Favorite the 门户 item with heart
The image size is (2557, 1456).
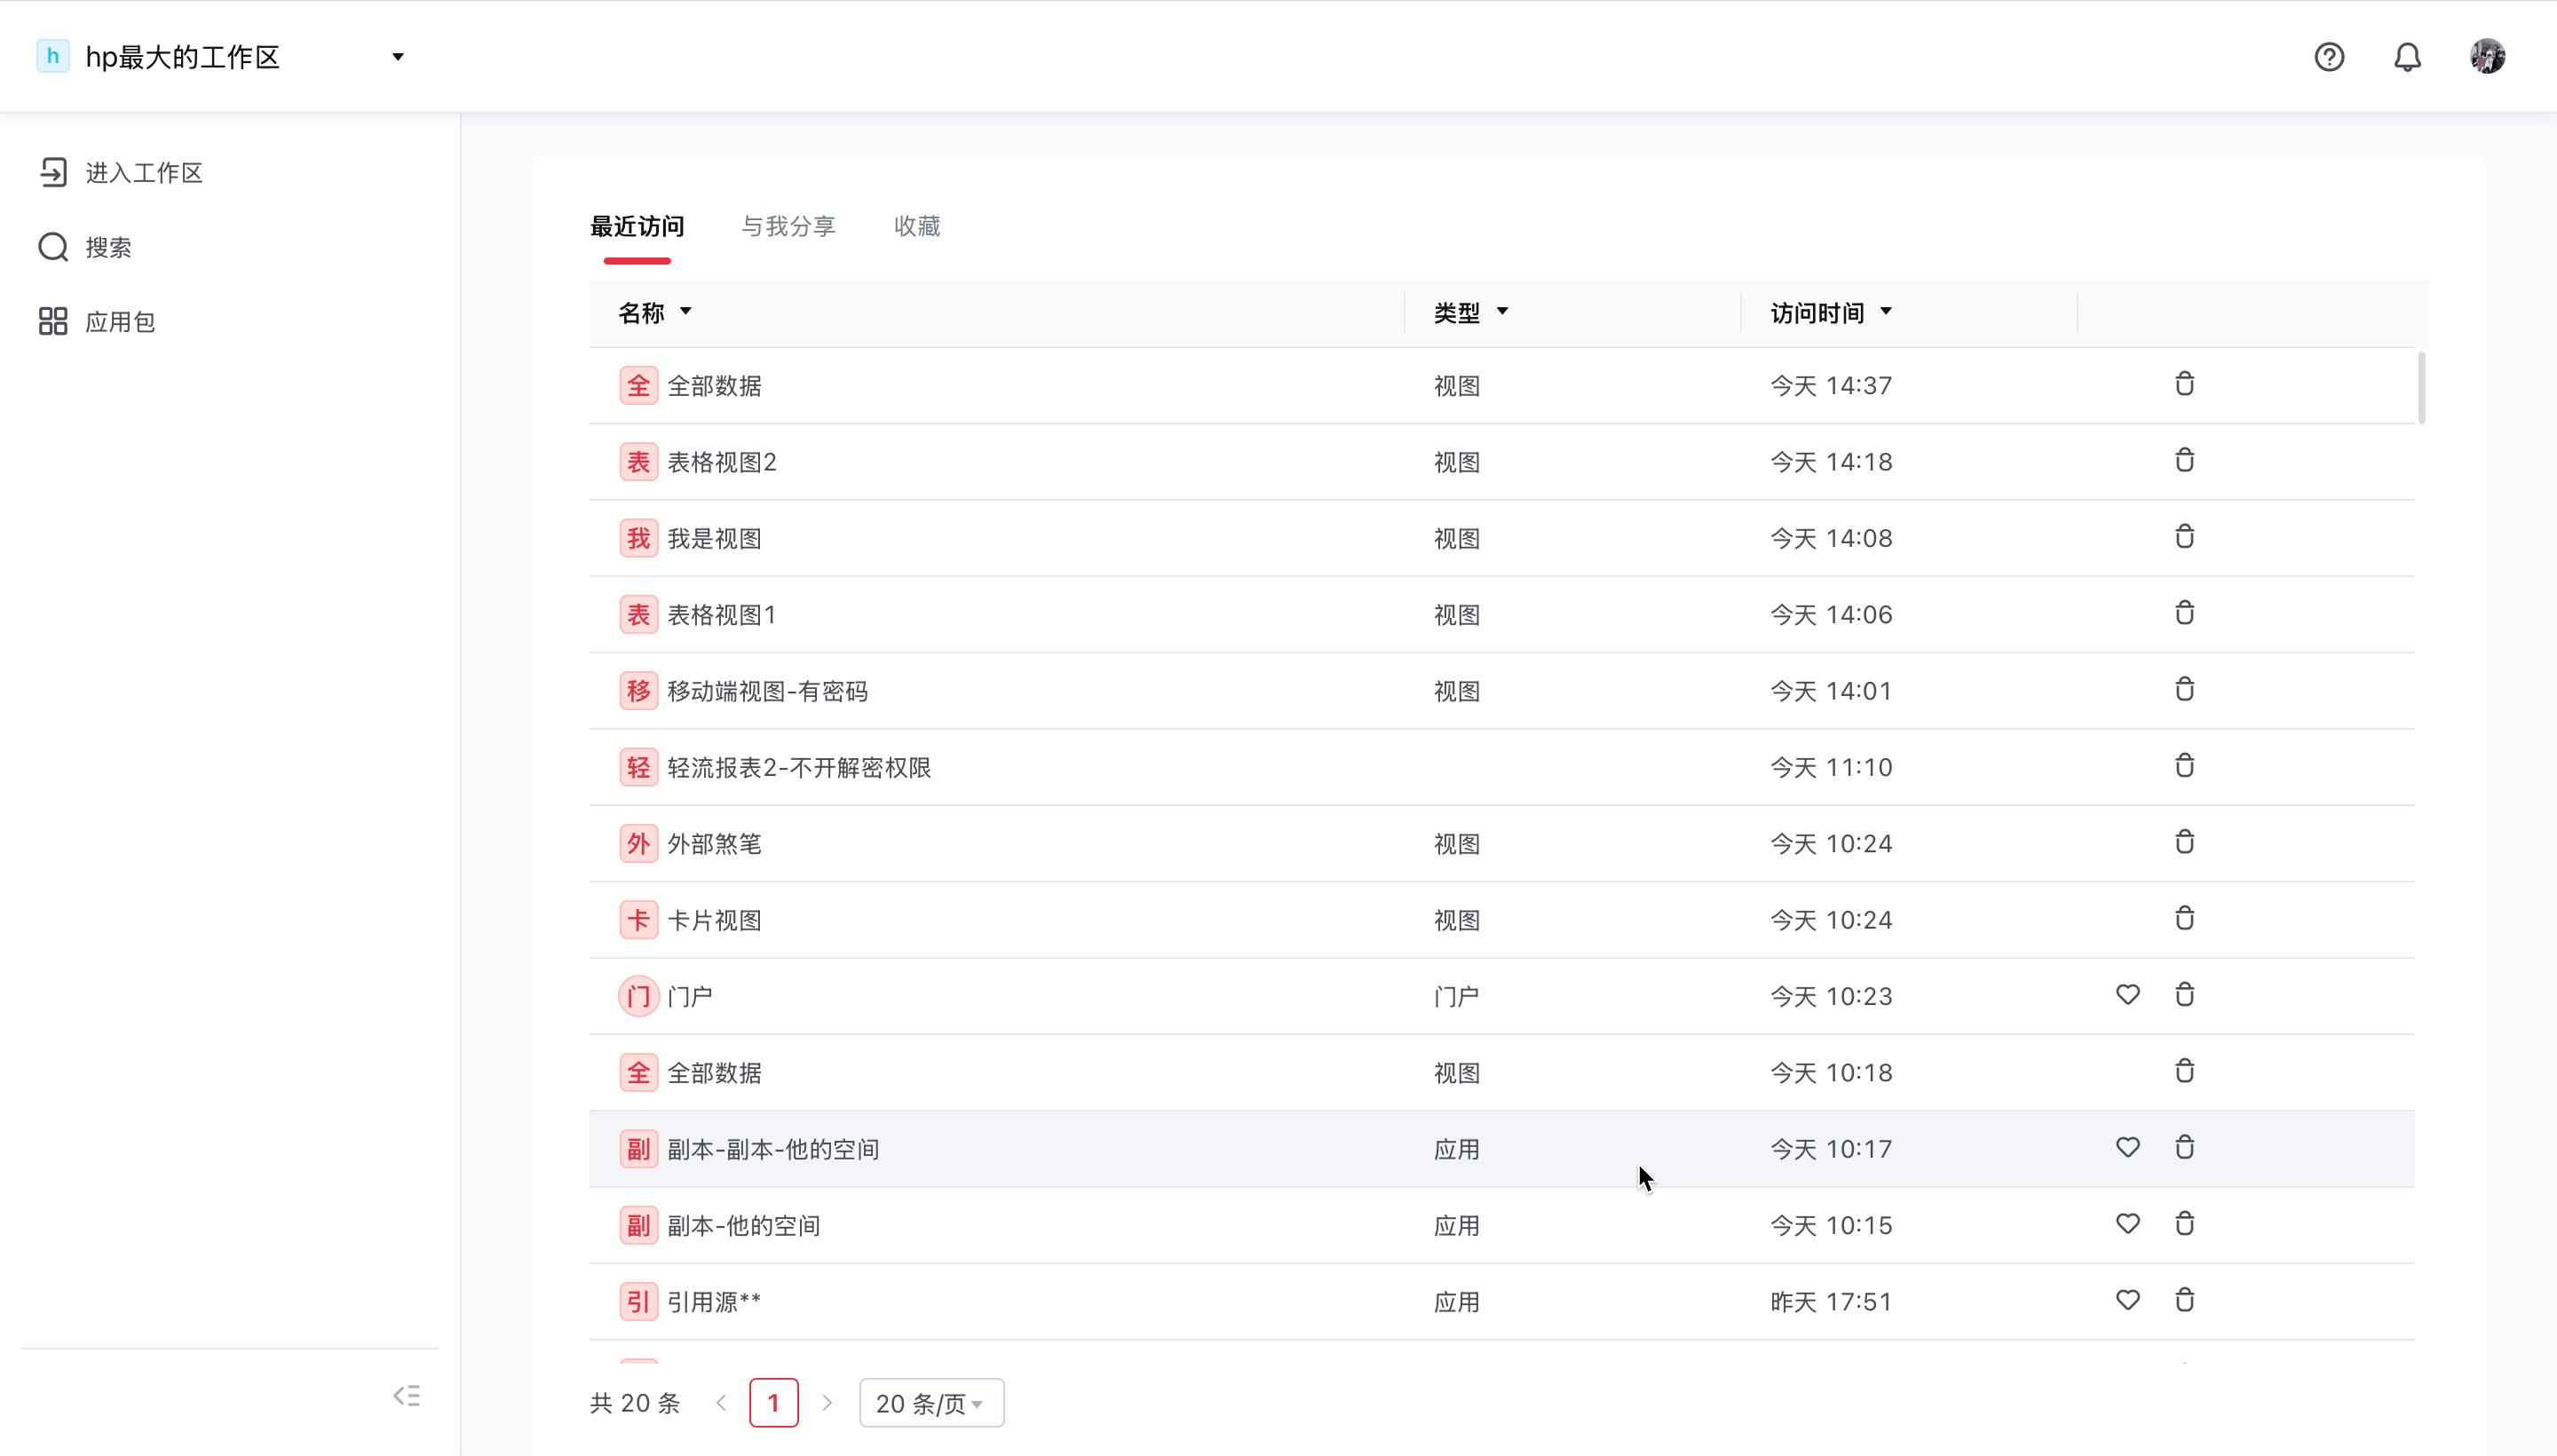[x=2128, y=995]
